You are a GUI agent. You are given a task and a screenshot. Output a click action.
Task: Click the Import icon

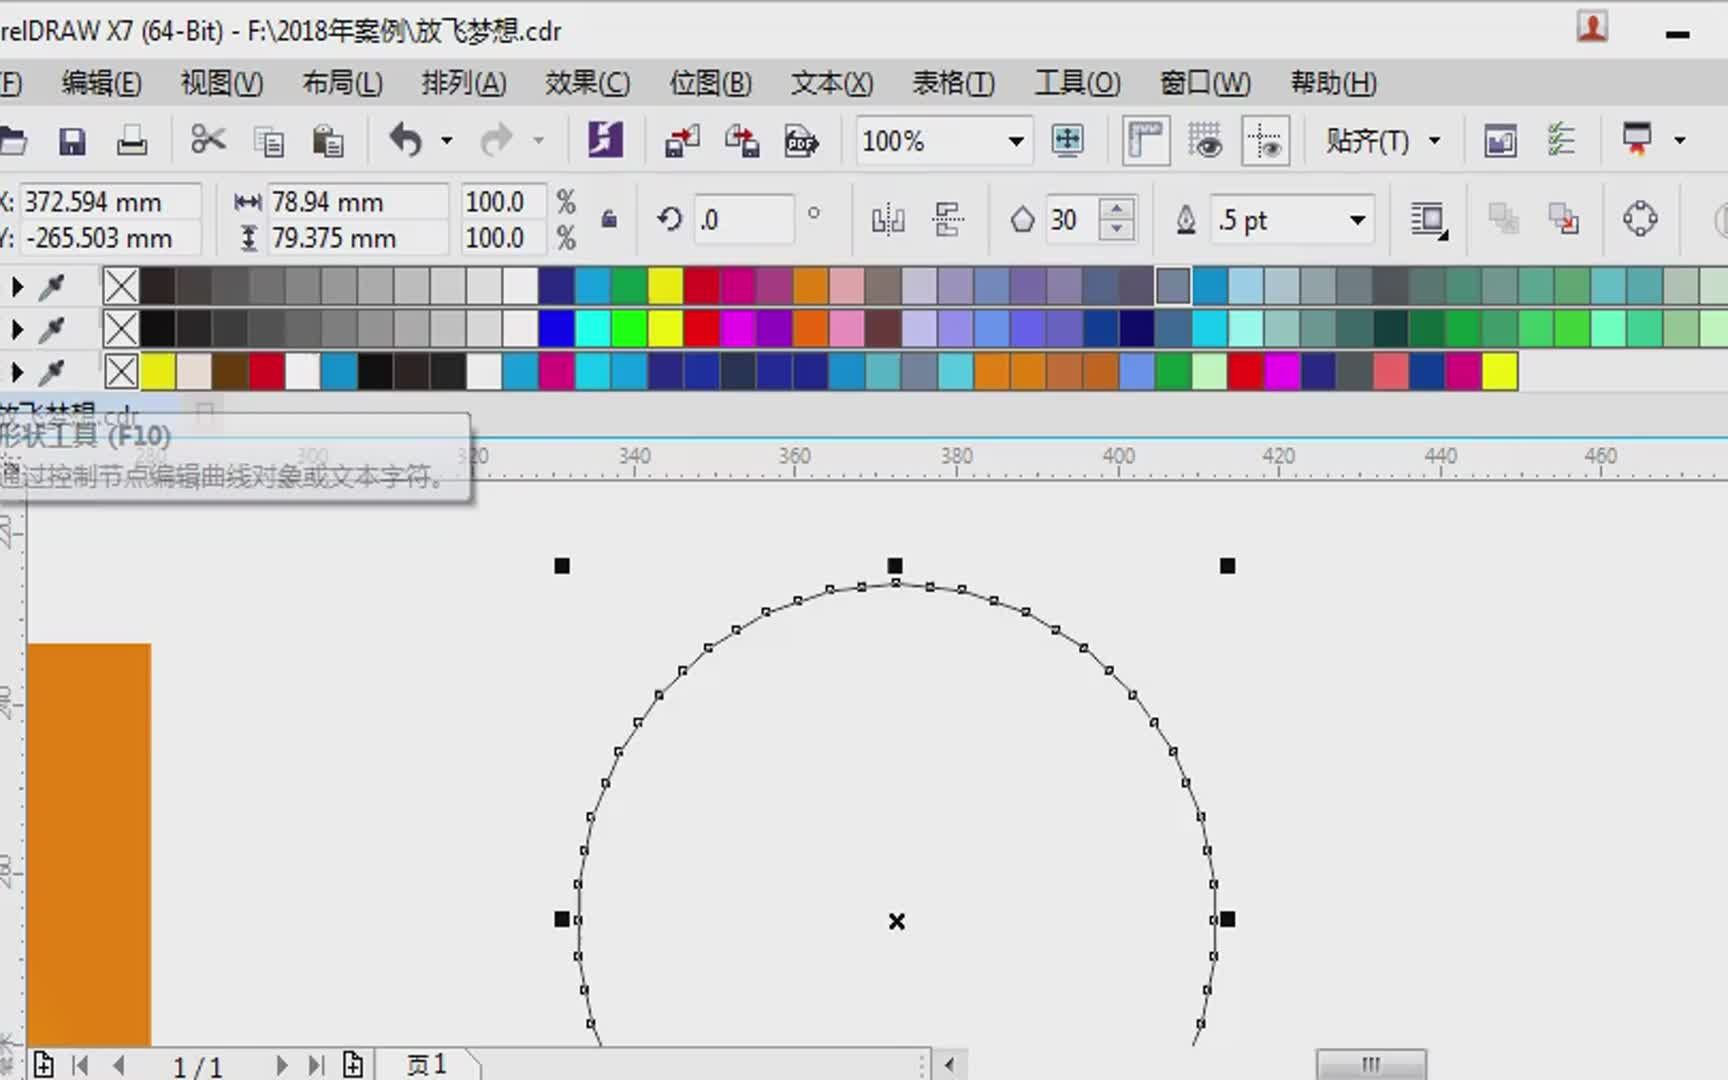682,141
